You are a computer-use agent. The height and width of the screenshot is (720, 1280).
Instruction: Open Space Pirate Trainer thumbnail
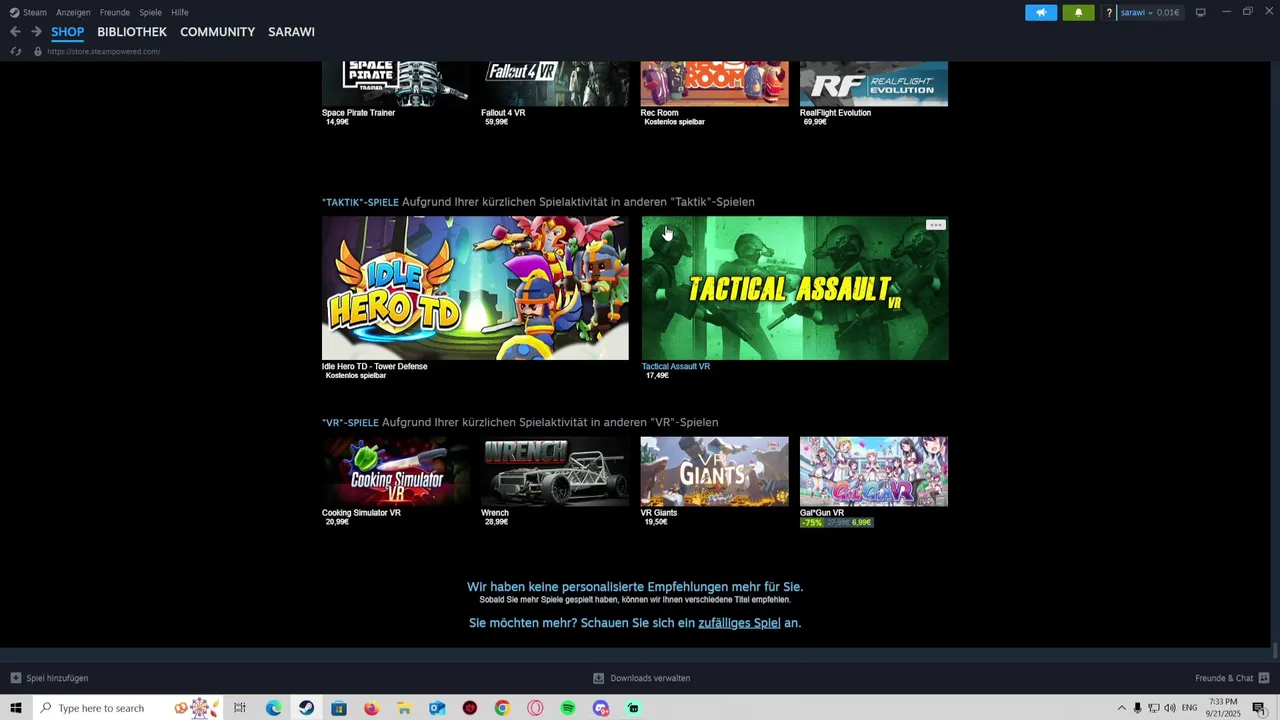pyautogui.click(x=396, y=83)
